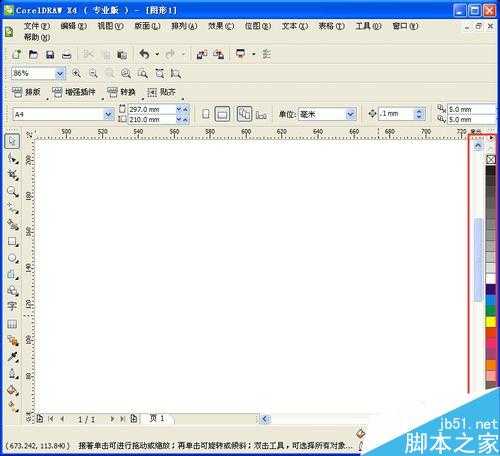Choose the Ellipse tool
Image resolution: width=500 pixels, height=456 pixels.
point(12,258)
